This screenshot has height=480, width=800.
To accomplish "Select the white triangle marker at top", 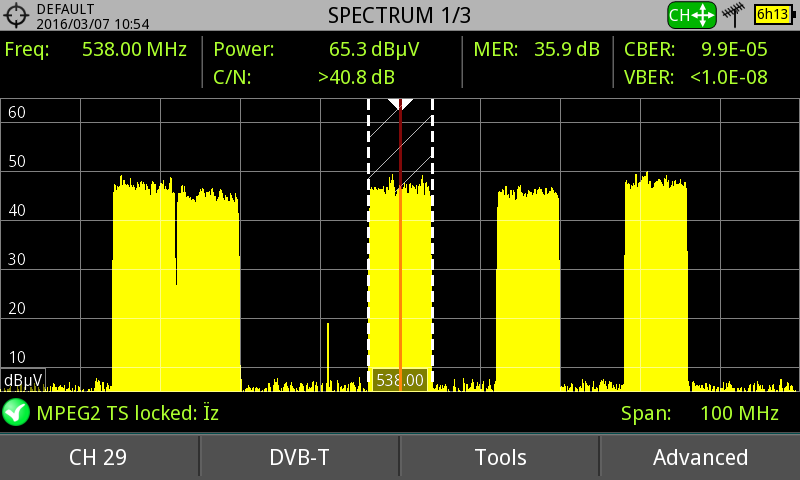I will coord(401,105).
